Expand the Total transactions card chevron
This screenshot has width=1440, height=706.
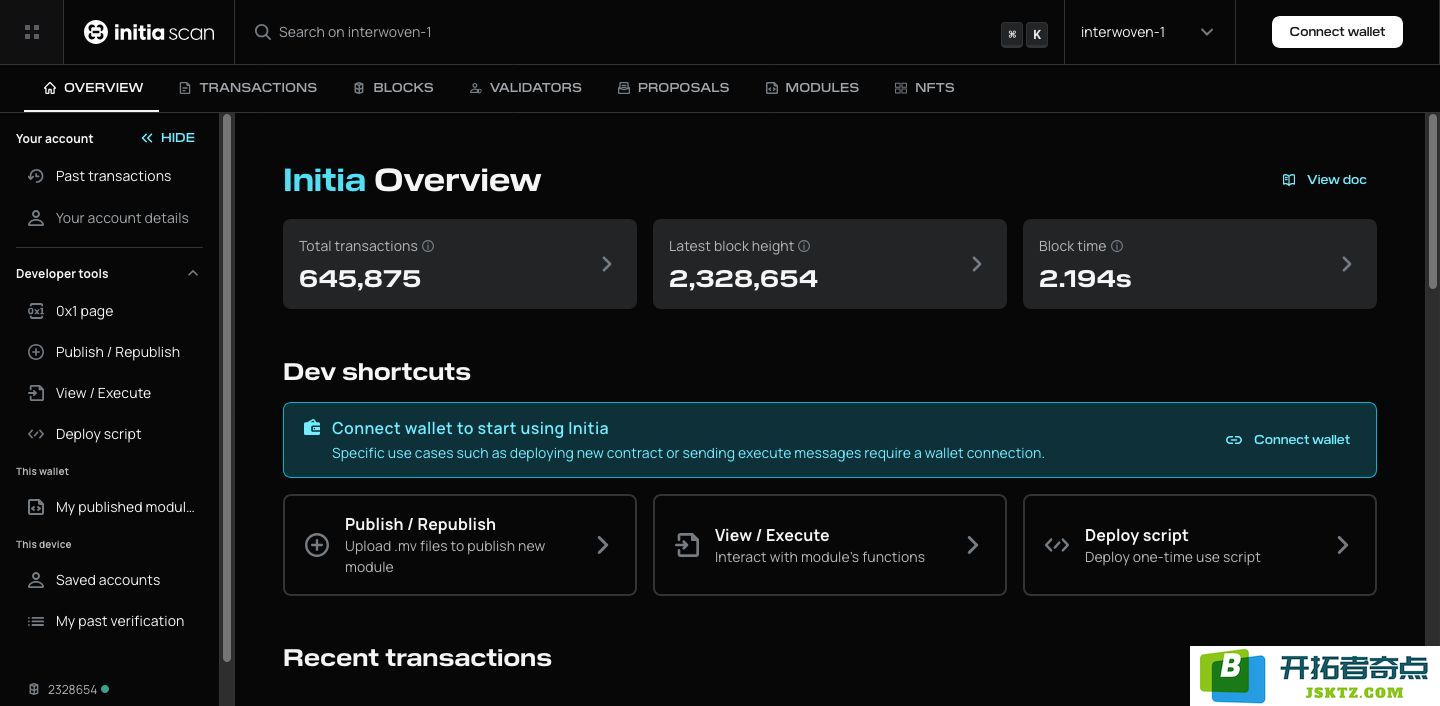pos(607,264)
